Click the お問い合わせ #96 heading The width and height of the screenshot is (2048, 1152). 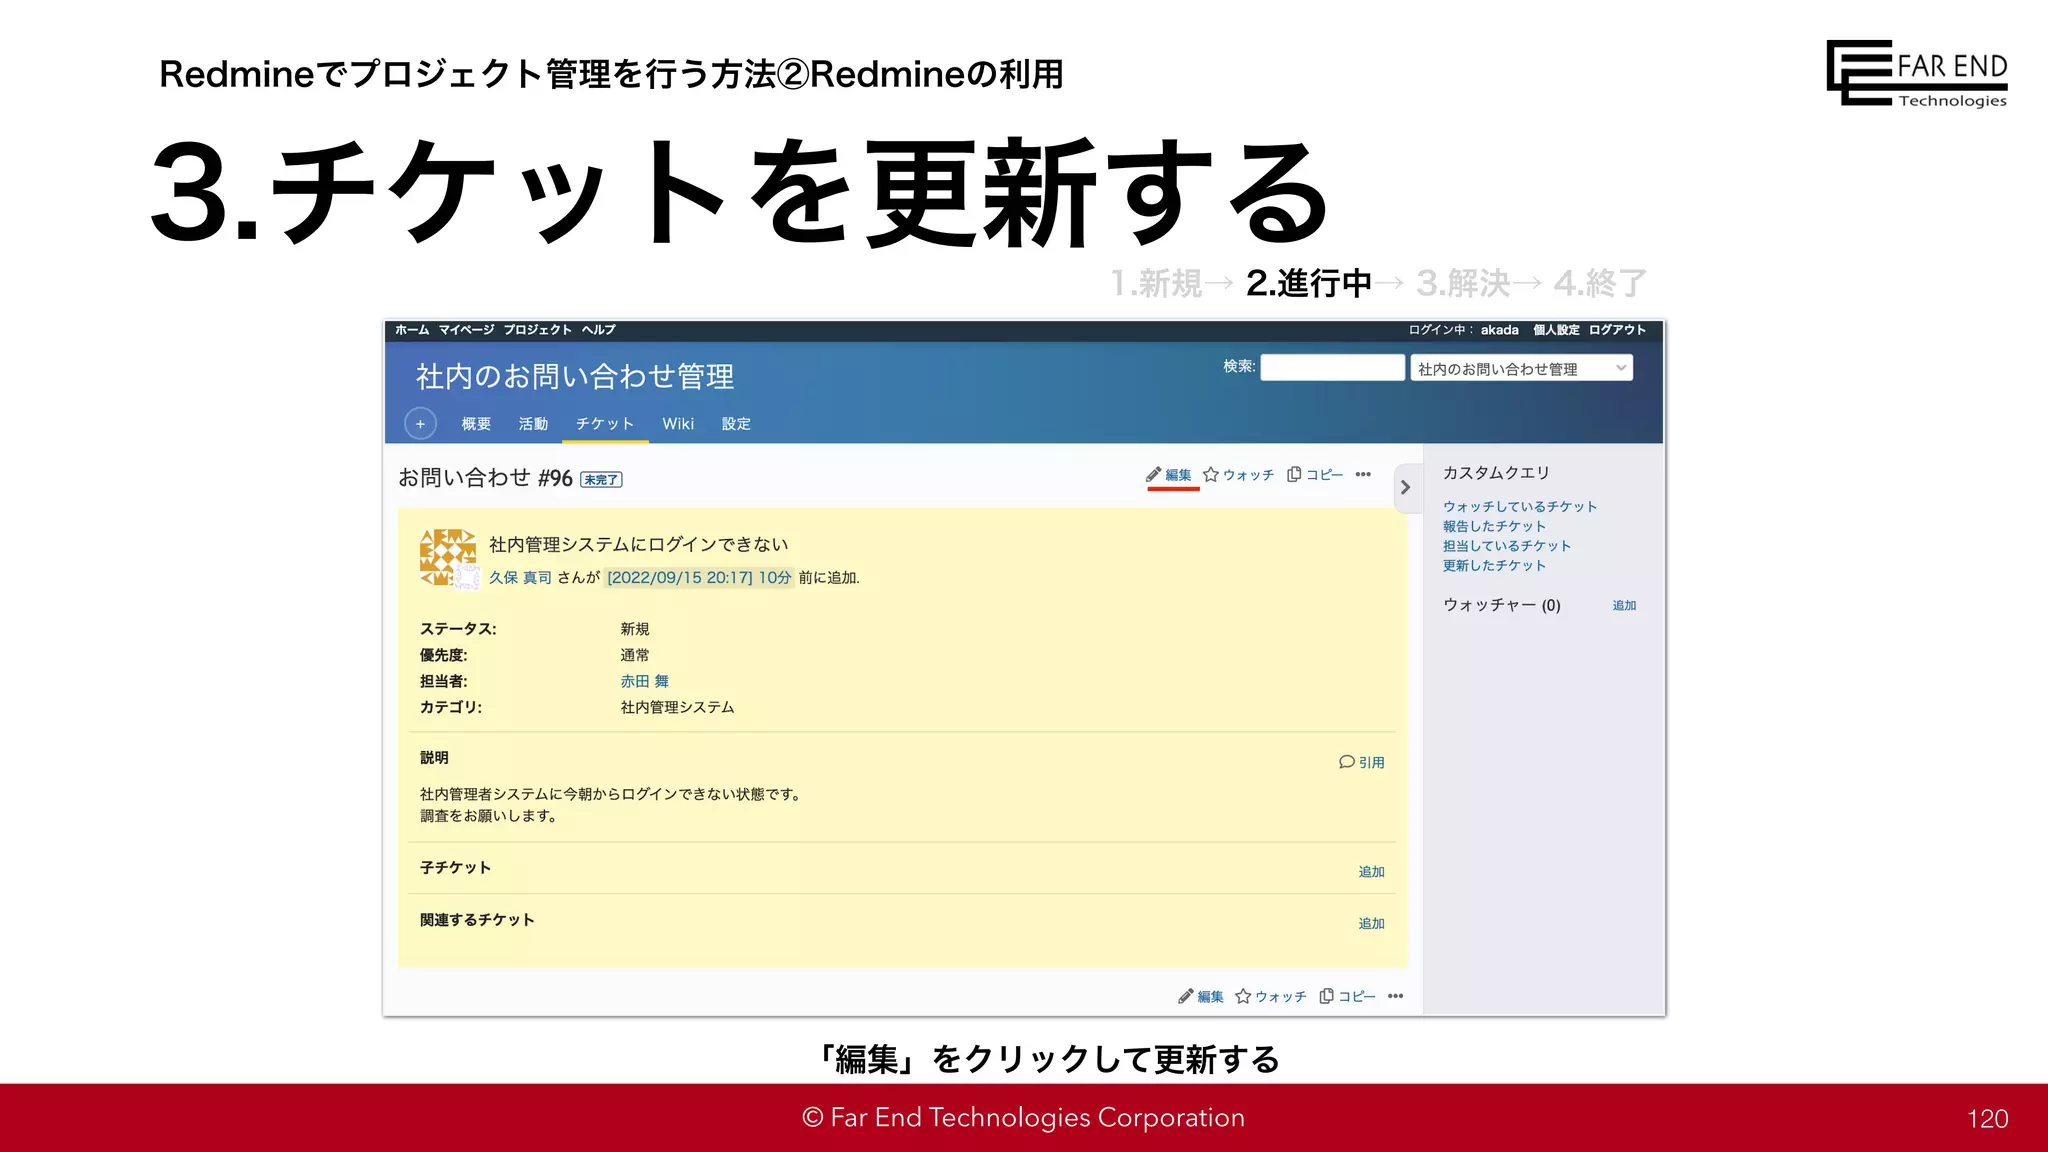pos(485,478)
